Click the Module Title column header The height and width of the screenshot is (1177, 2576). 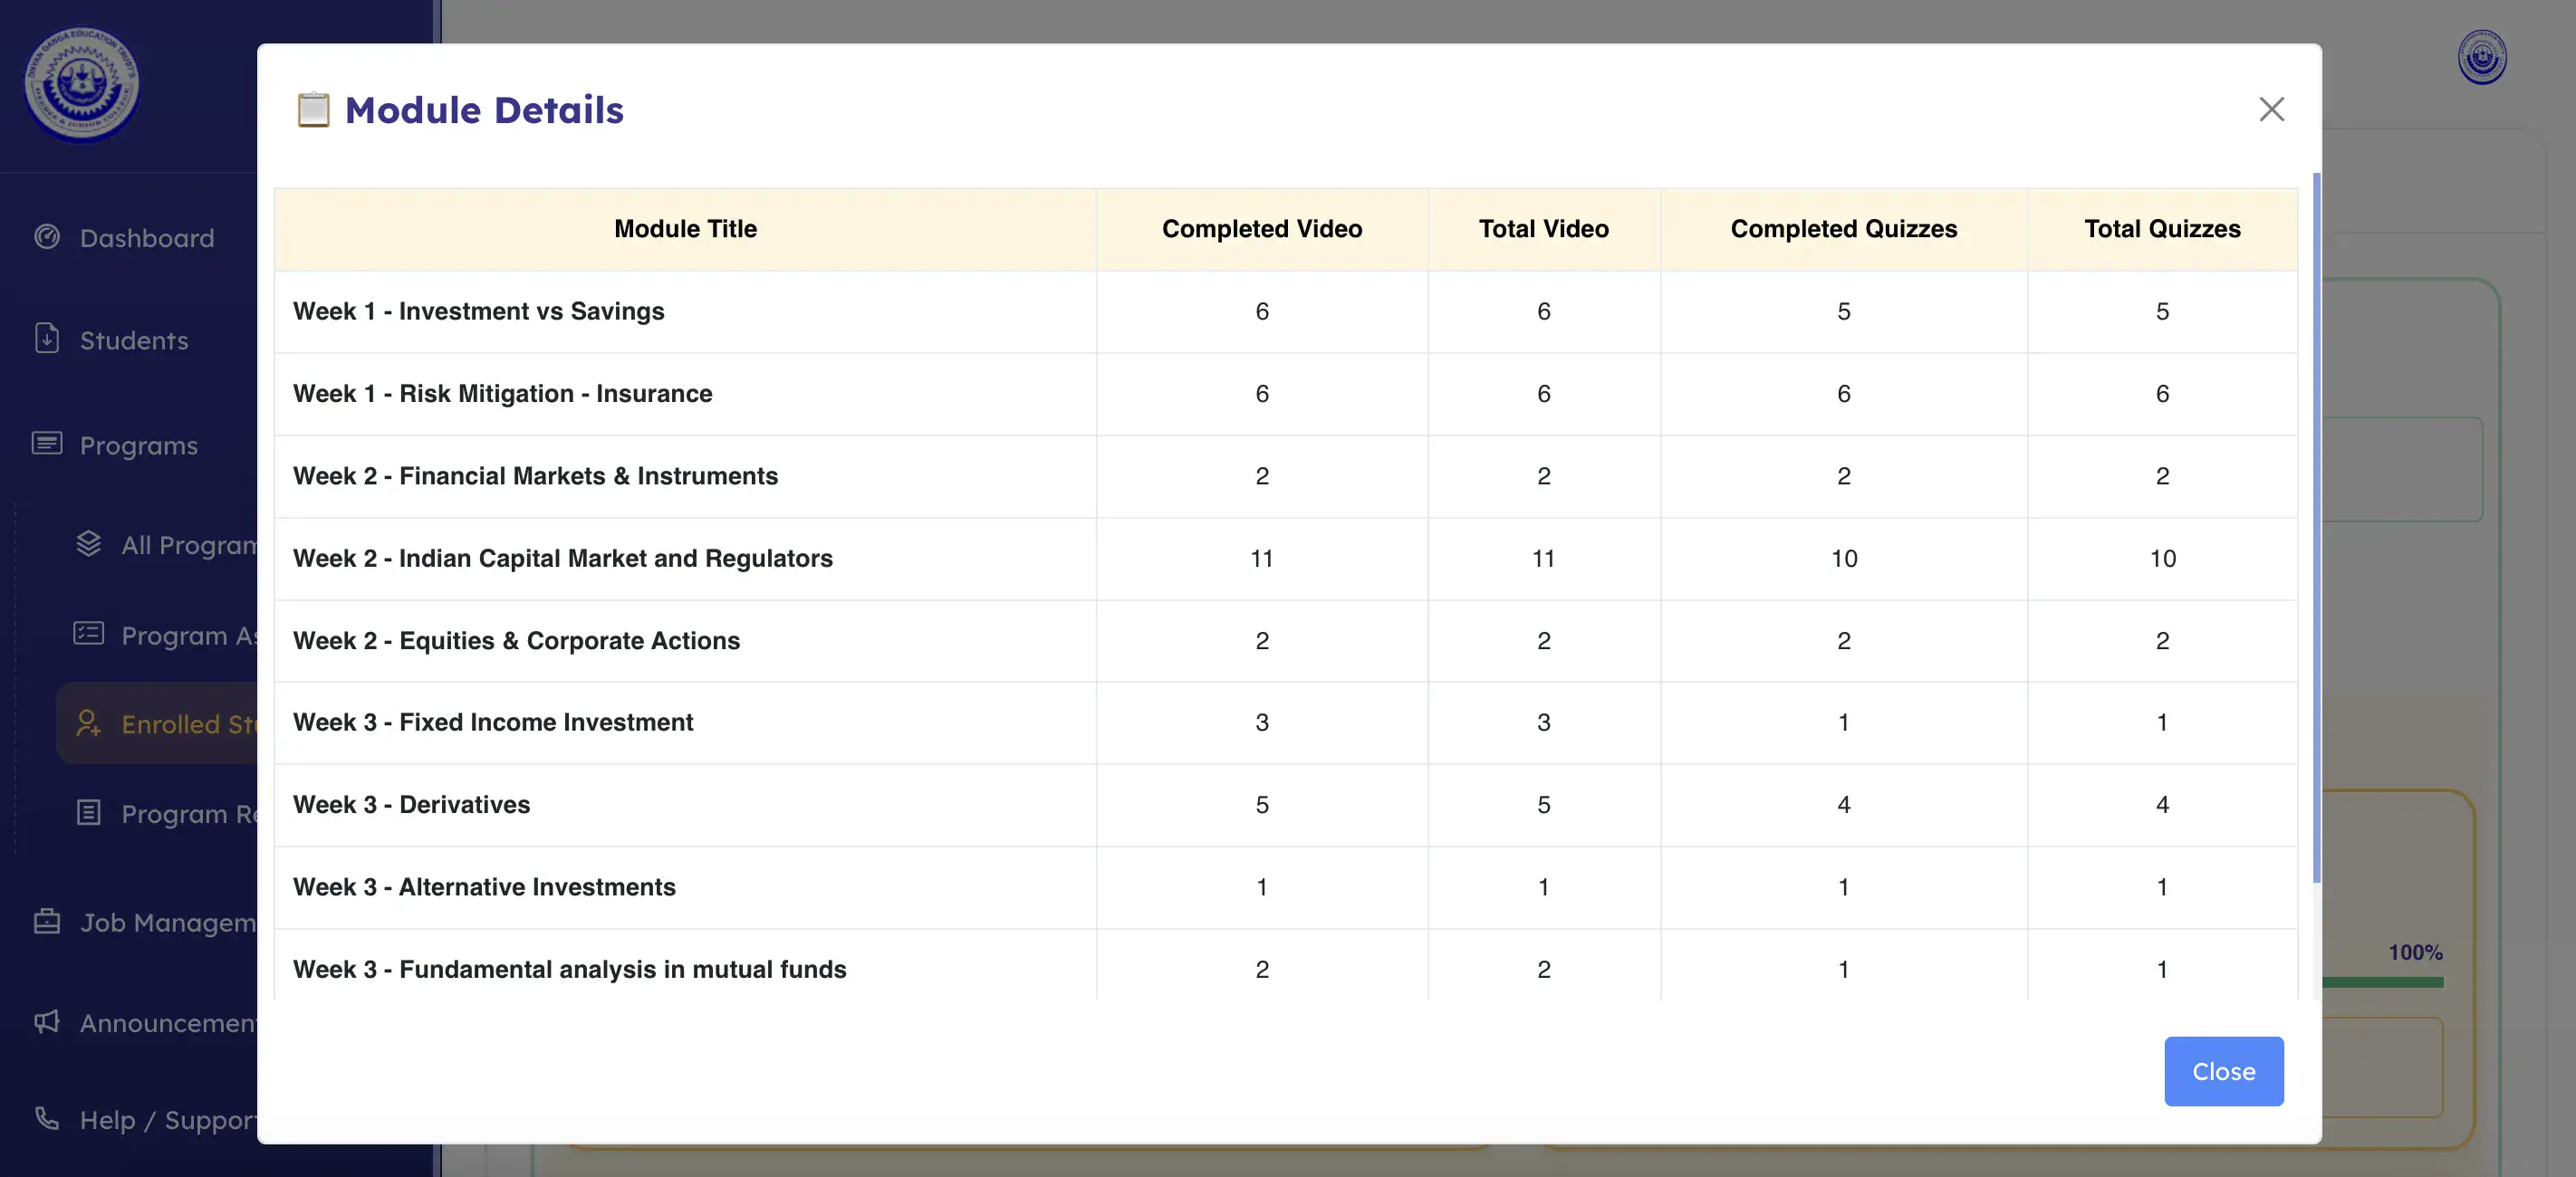click(685, 229)
